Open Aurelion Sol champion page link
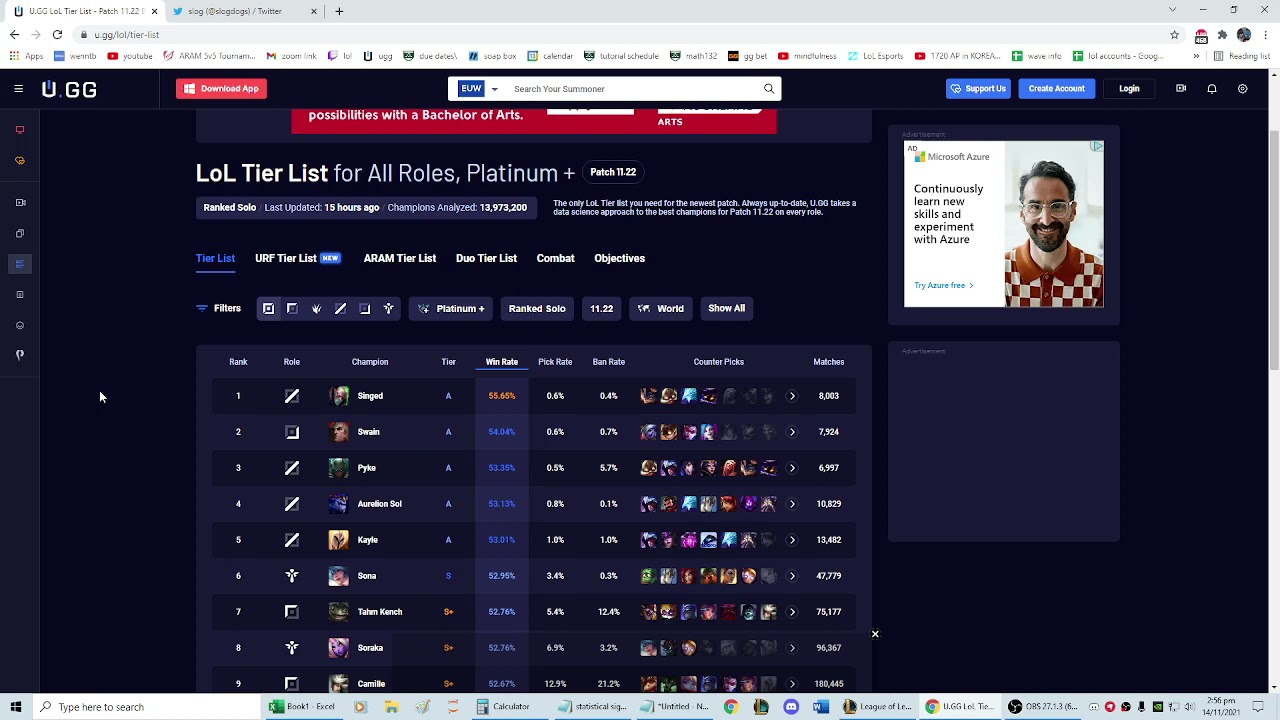Image resolution: width=1280 pixels, height=720 pixels. click(x=379, y=504)
